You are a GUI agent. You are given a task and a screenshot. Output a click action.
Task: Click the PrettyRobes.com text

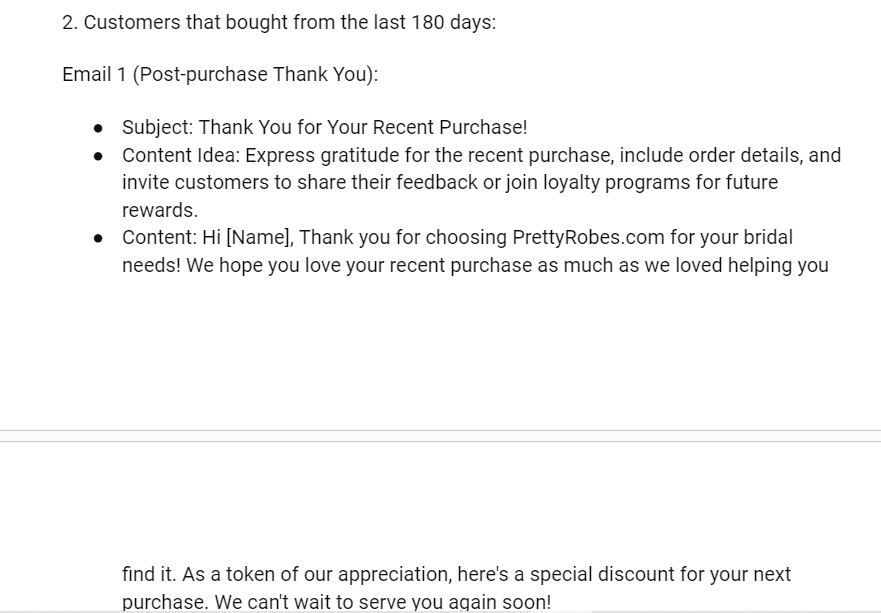coord(588,237)
